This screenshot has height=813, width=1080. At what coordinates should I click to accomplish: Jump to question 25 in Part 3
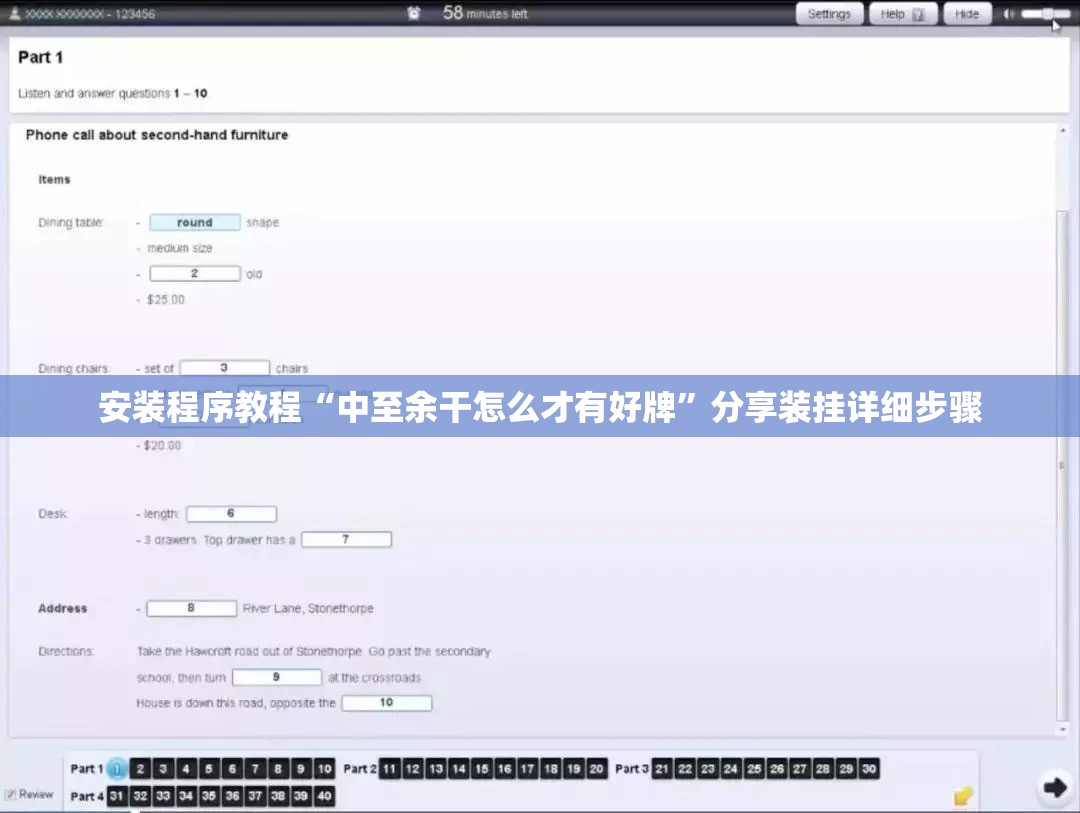[x=754, y=769]
